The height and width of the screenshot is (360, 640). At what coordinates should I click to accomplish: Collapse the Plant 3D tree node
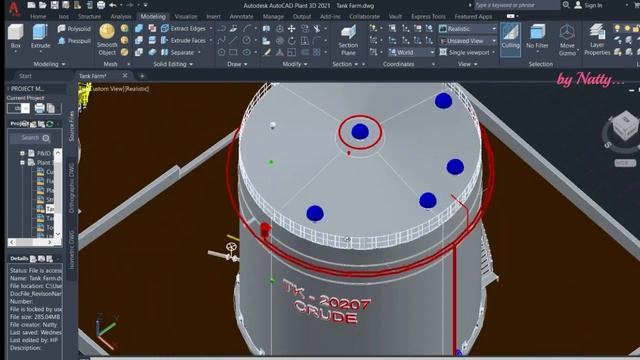point(22,162)
